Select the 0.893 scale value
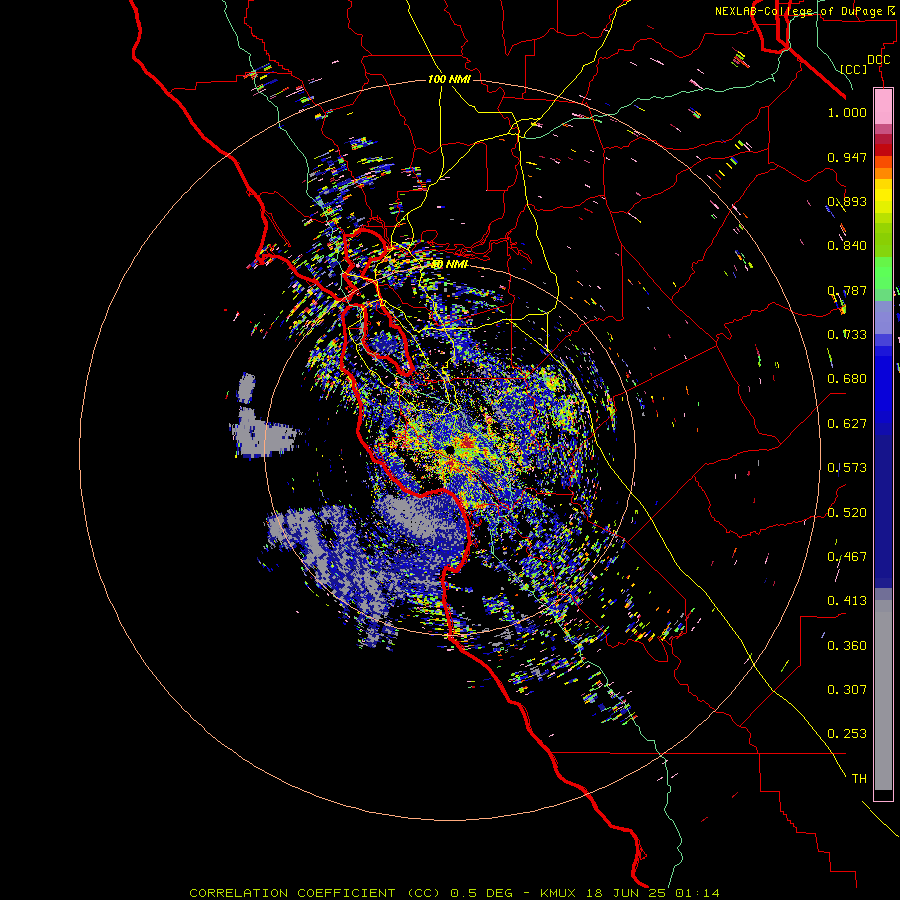Viewport: 900px width, 900px height. [847, 201]
